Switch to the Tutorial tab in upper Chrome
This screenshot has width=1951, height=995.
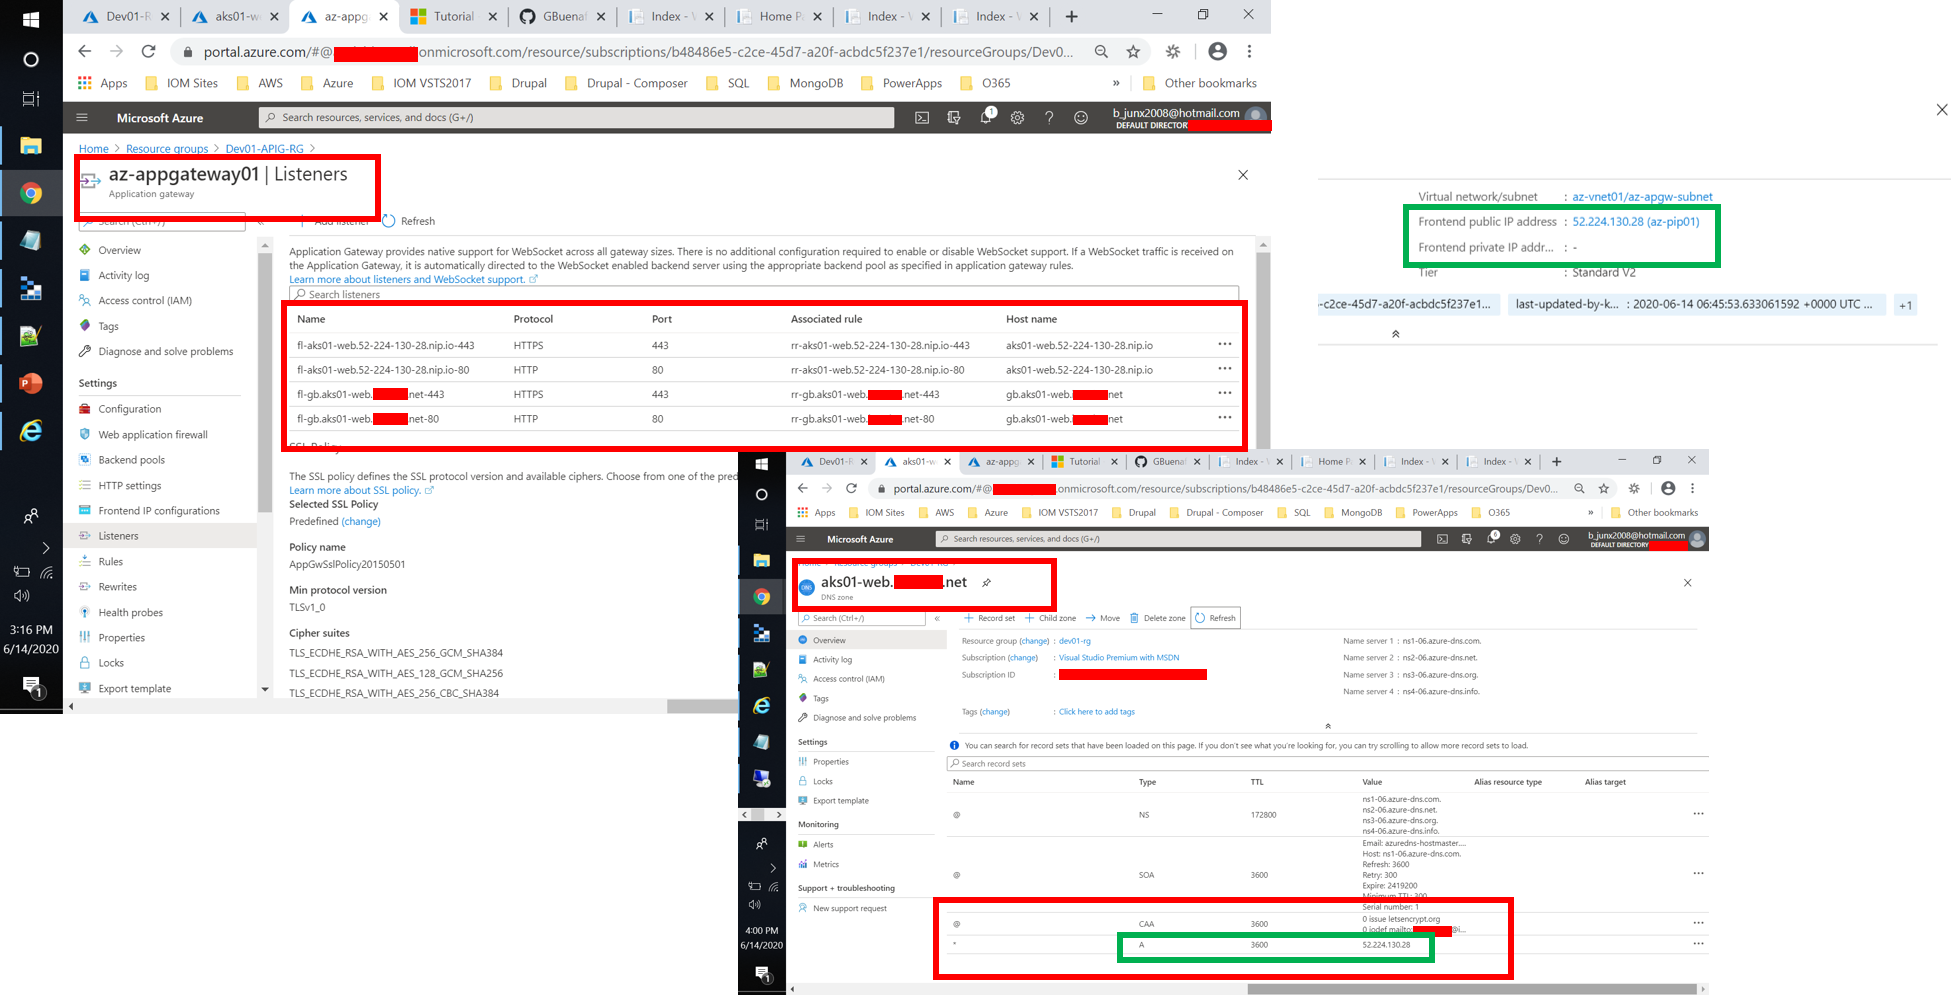click(454, 16)
